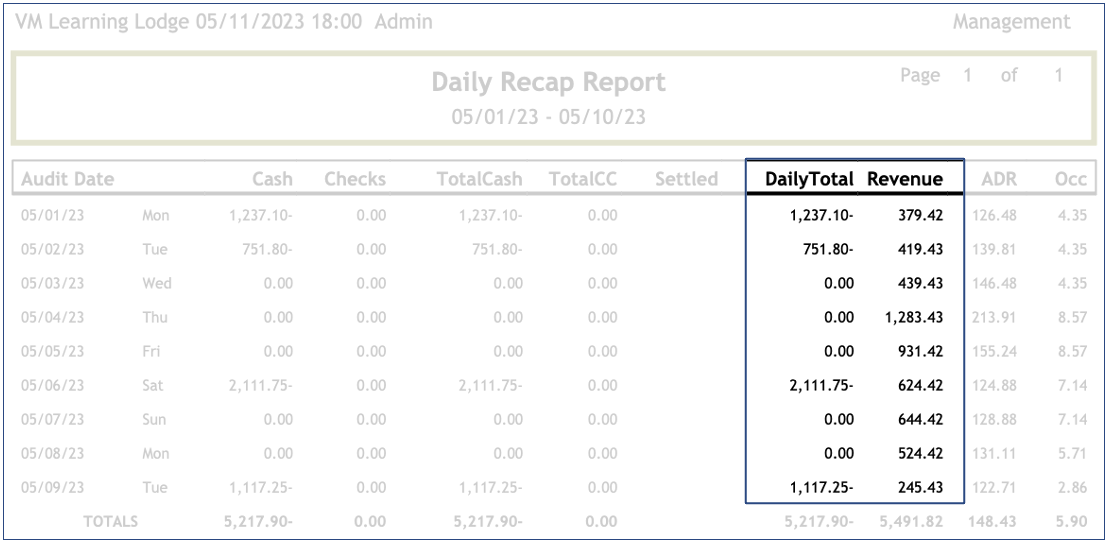Viewport: 1108px width, 543px height.
Task: Click the Management label in the header
Action: click(x=1010, y=22)
